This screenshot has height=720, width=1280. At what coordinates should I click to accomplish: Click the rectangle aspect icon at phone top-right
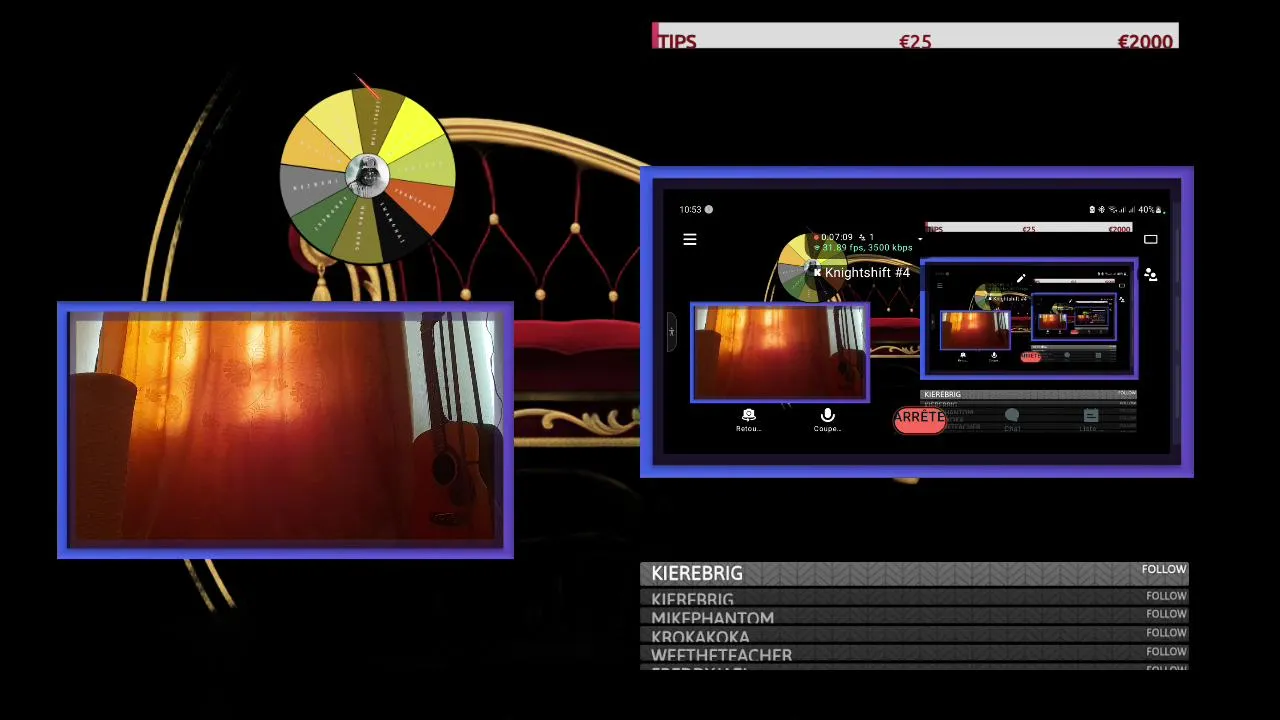1150,240
